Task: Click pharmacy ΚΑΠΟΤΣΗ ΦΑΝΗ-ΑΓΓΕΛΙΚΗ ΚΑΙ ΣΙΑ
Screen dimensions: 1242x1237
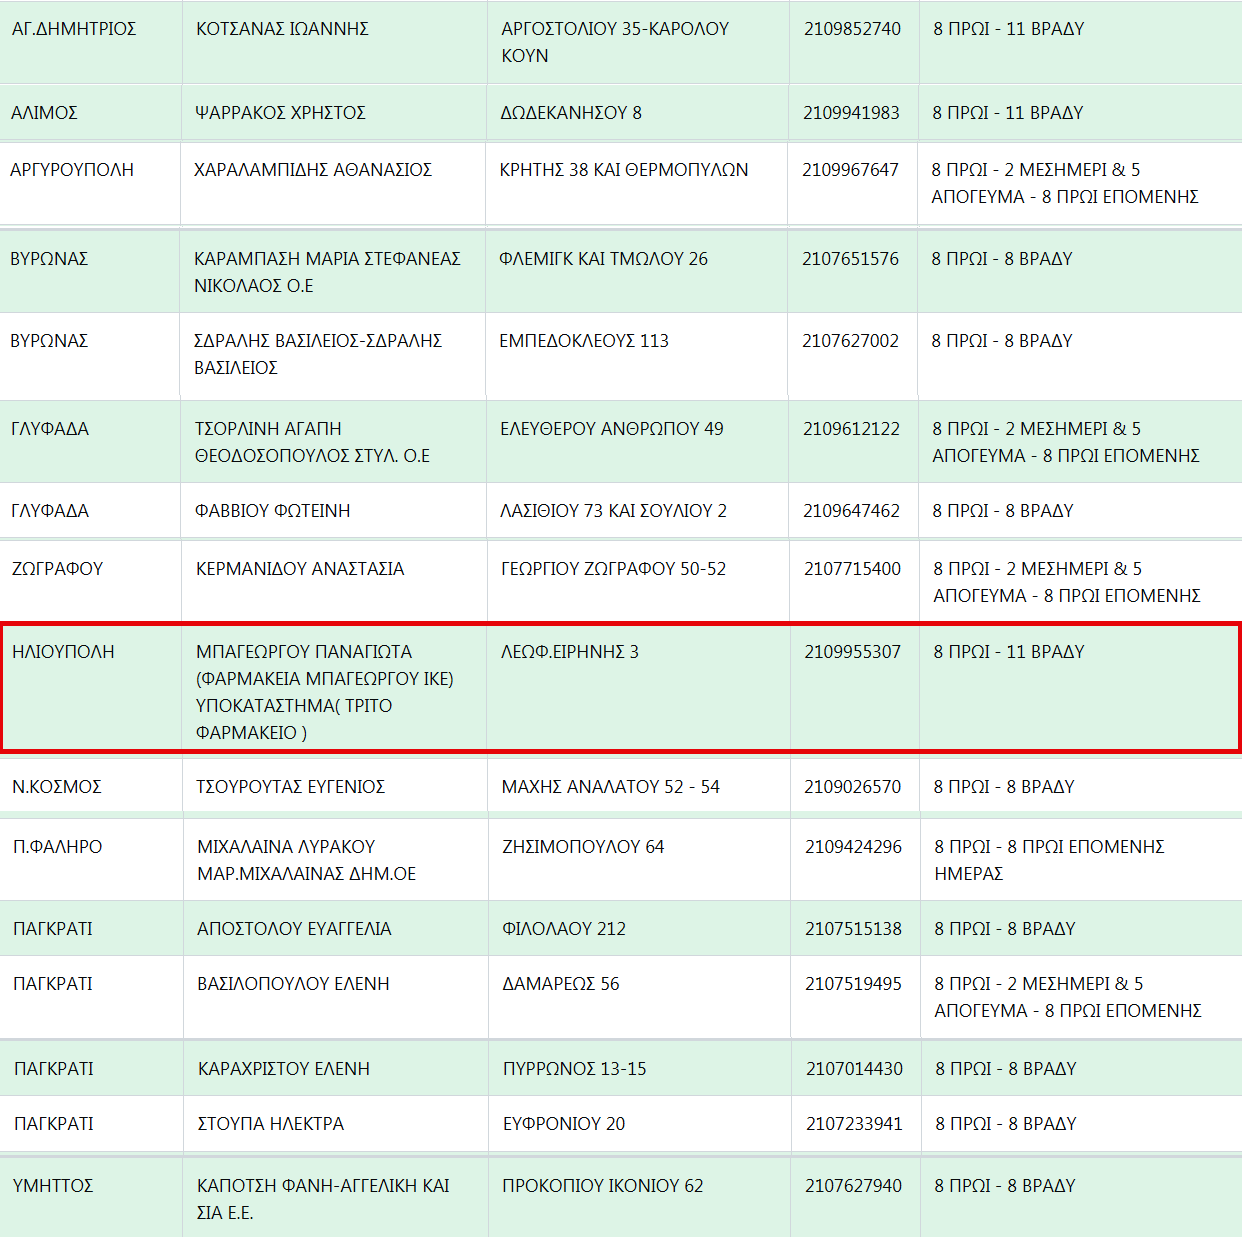Action: coord(323,1199)
